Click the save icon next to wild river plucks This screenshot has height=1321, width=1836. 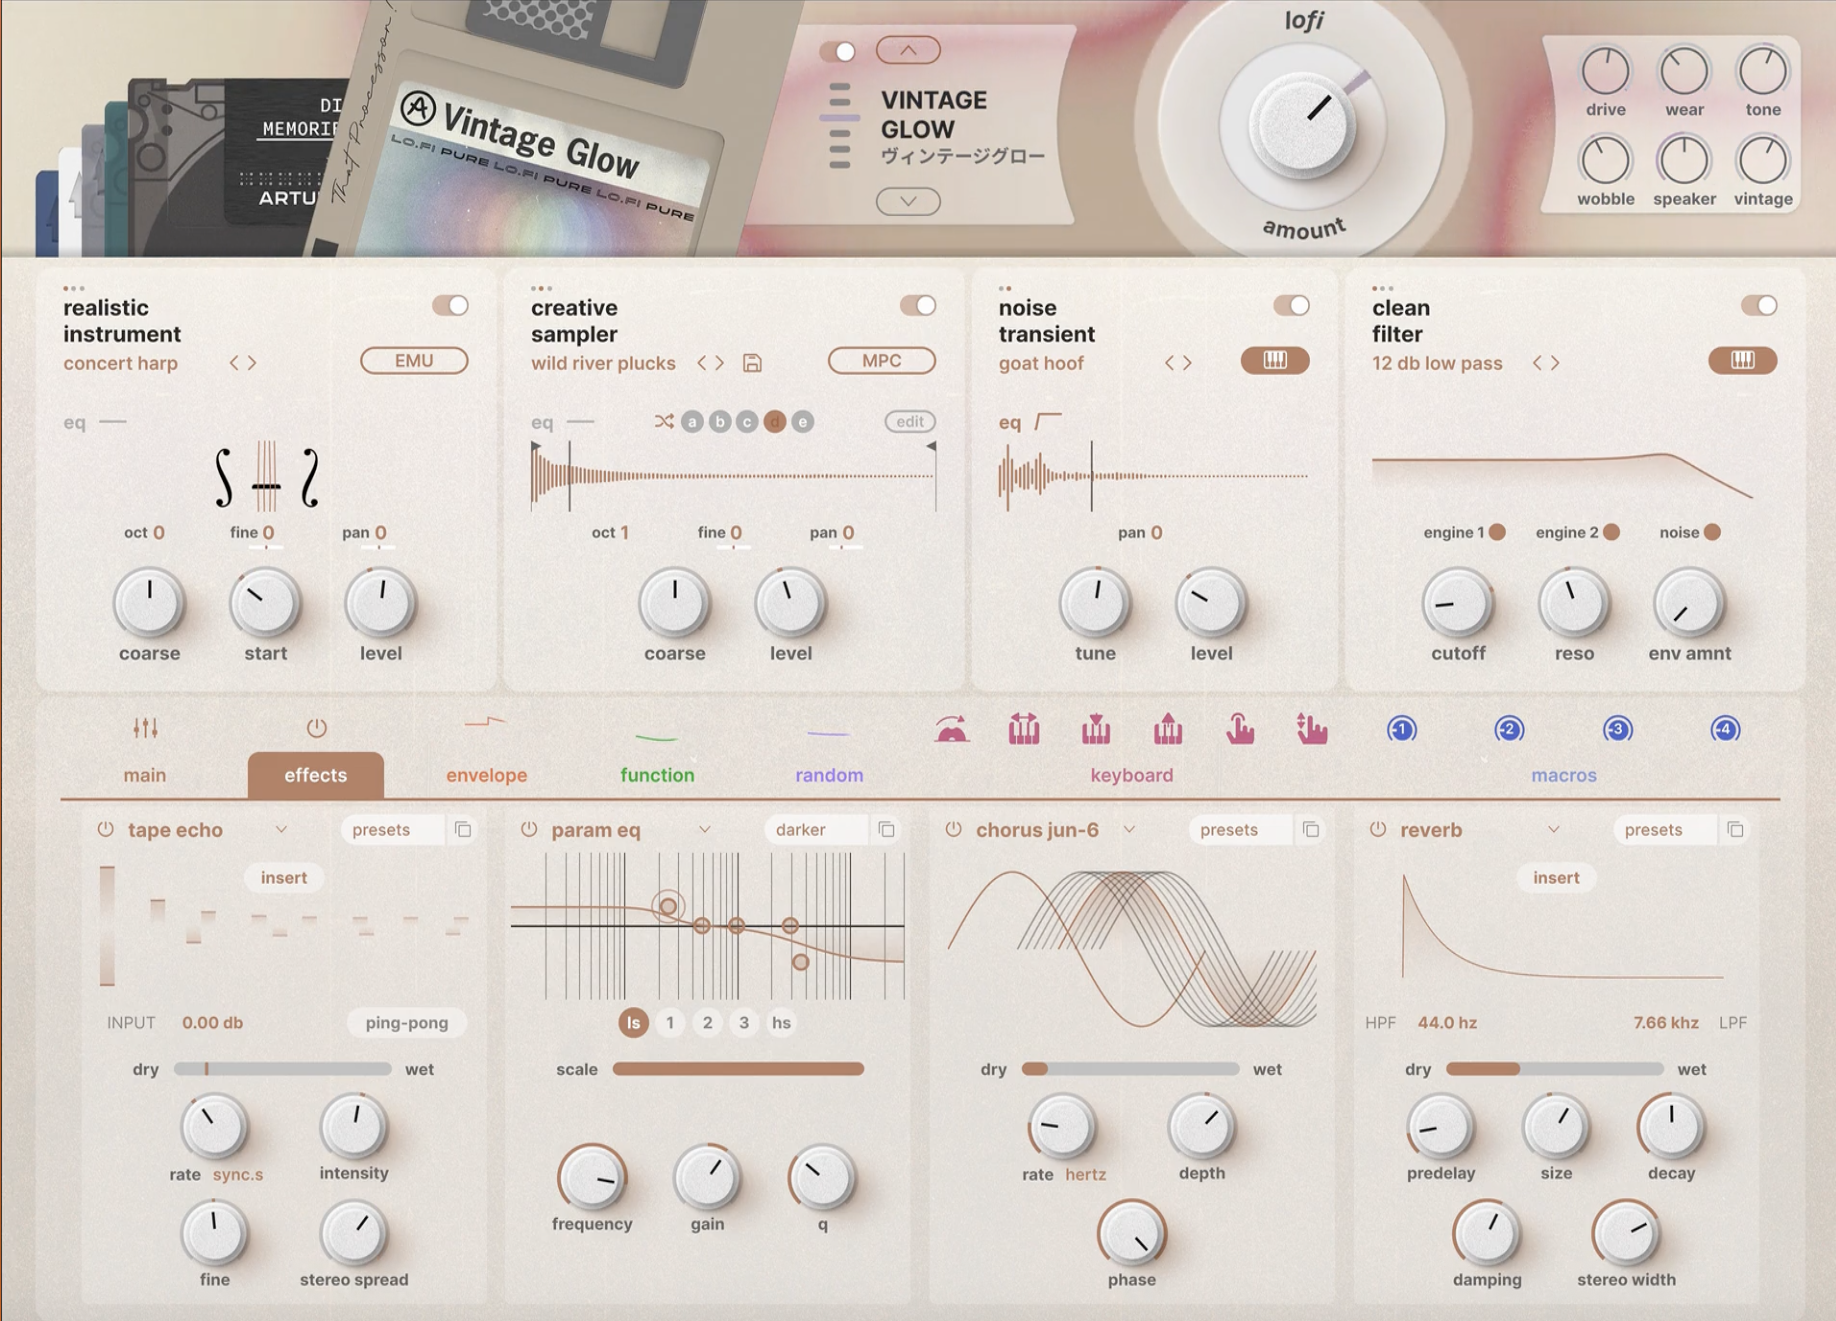(x=752, y=363)
